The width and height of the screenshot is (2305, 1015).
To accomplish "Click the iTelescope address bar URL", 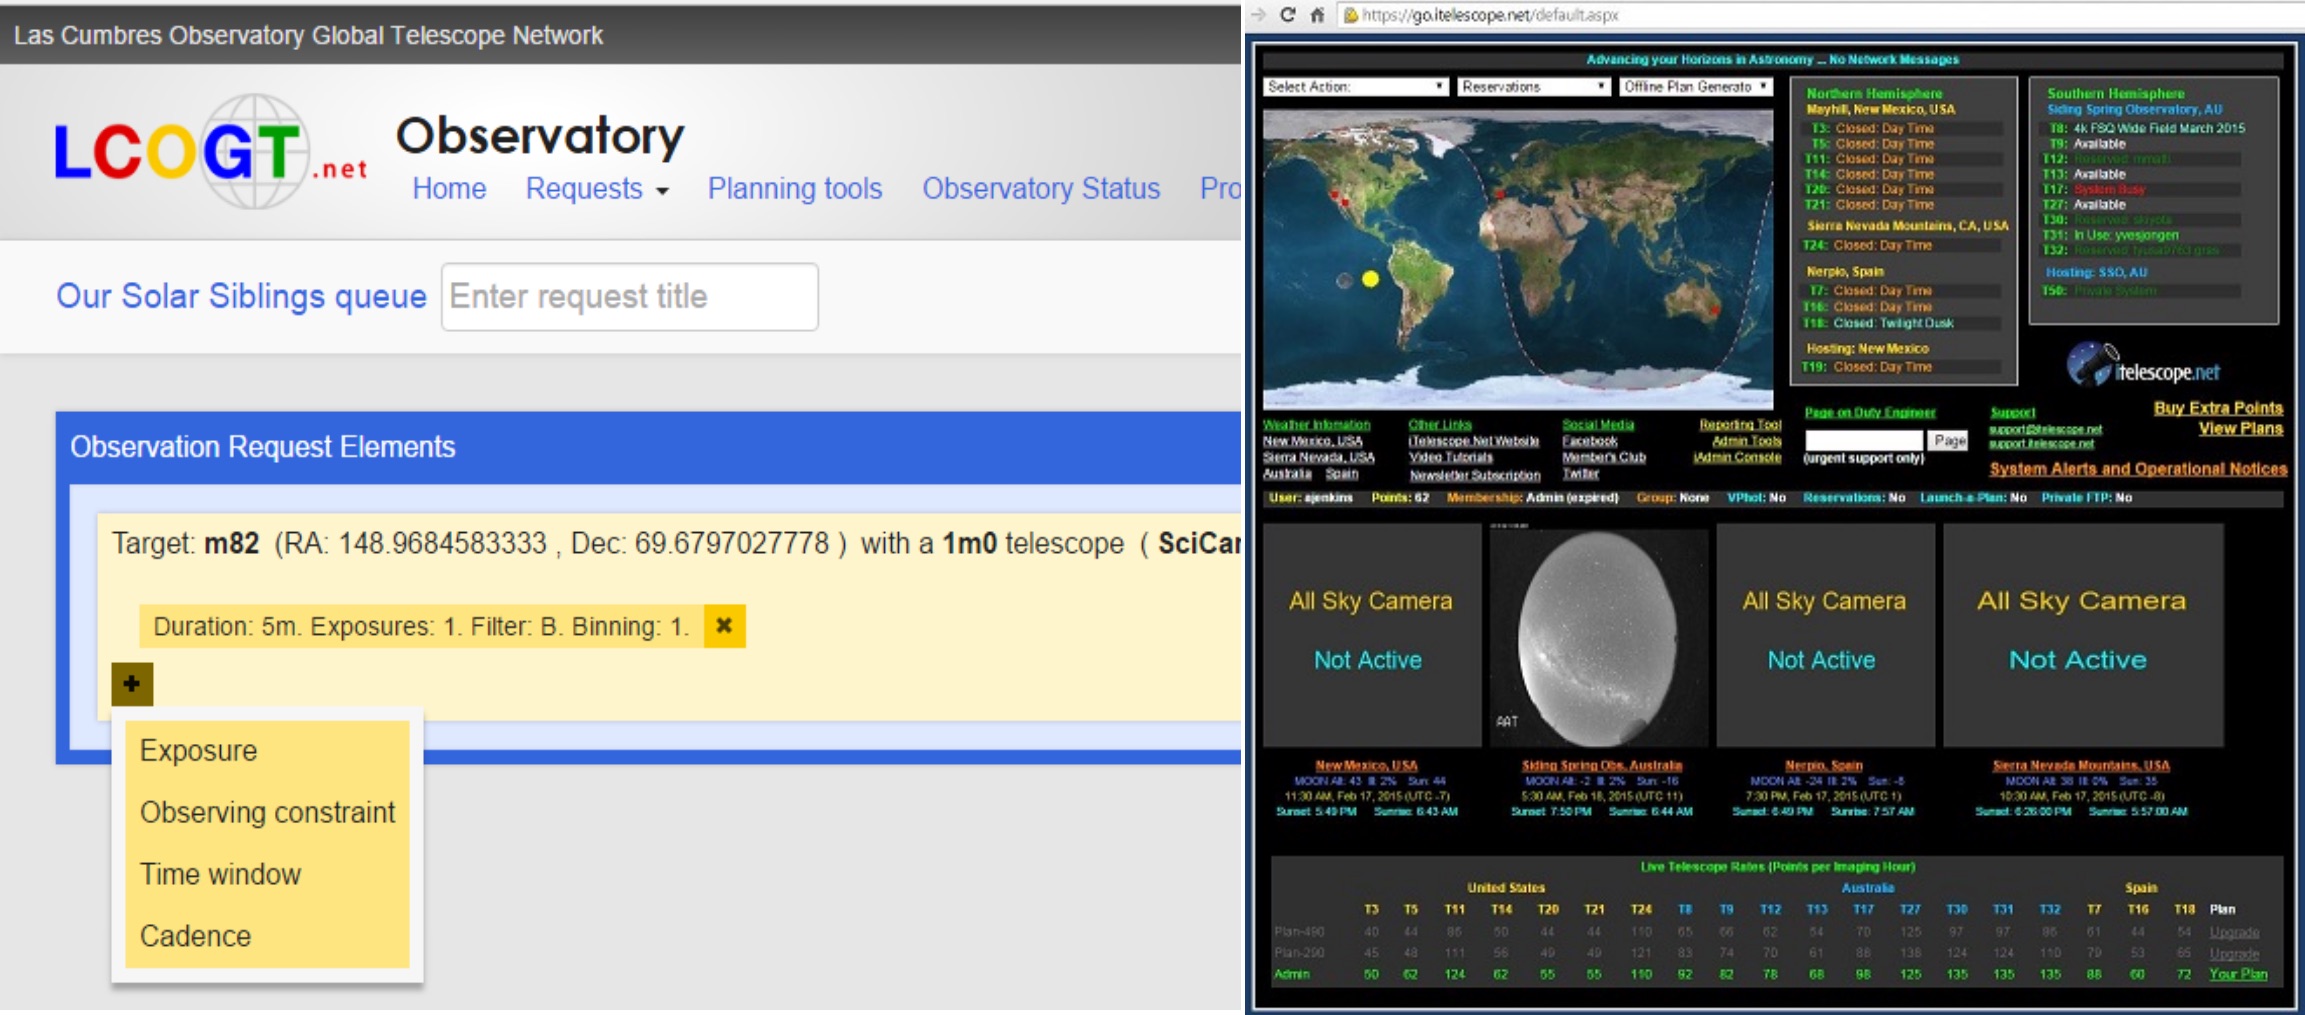I will 1490,15.
